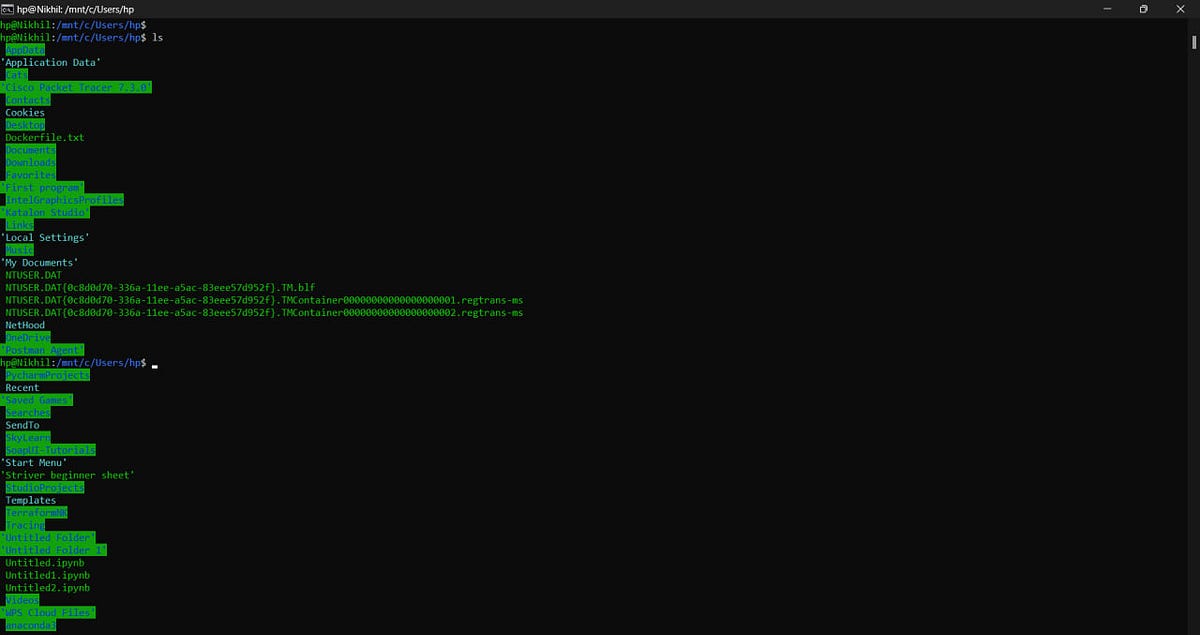
Task: Select the 'TerraformWk' directory
Action: coord(37,512)
